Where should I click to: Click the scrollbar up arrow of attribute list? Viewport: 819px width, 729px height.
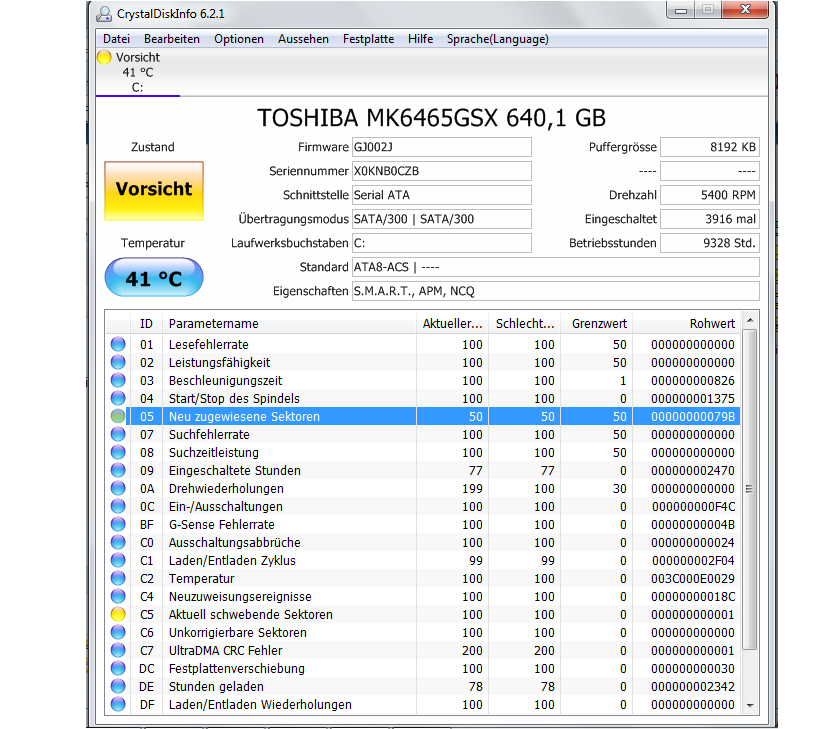(x=750, y=320)
